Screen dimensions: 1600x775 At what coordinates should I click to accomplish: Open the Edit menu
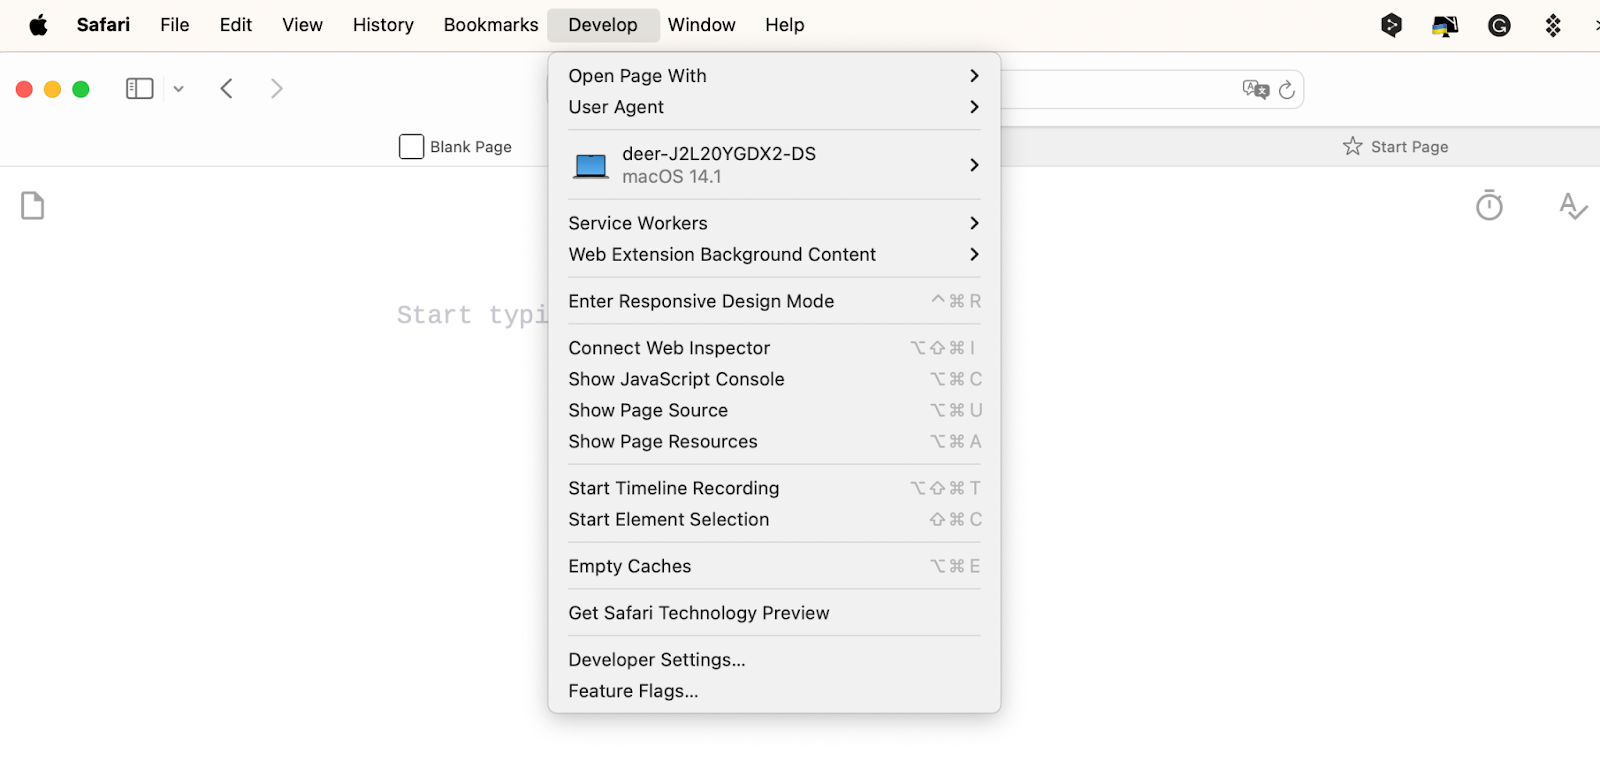236,25
